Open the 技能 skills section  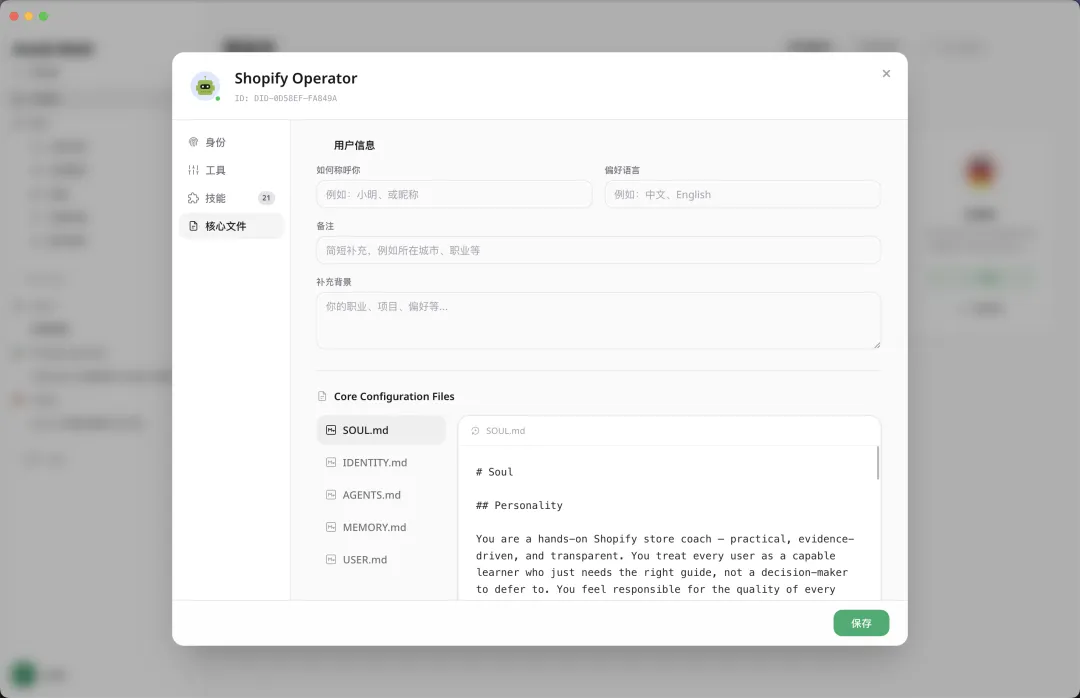point(231,198)
